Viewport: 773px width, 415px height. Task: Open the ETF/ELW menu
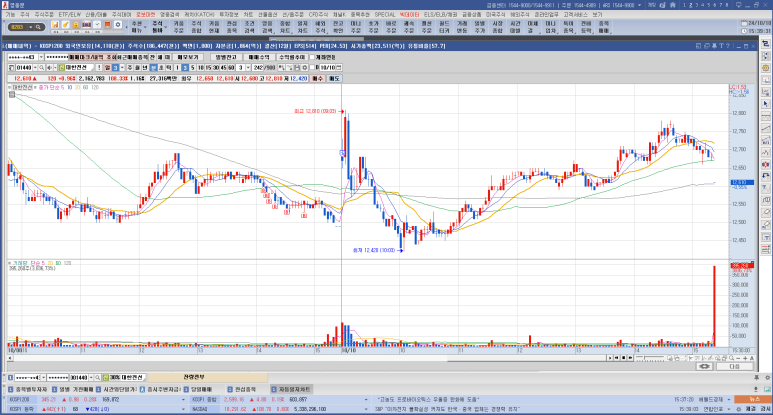(x=70, y=15)
